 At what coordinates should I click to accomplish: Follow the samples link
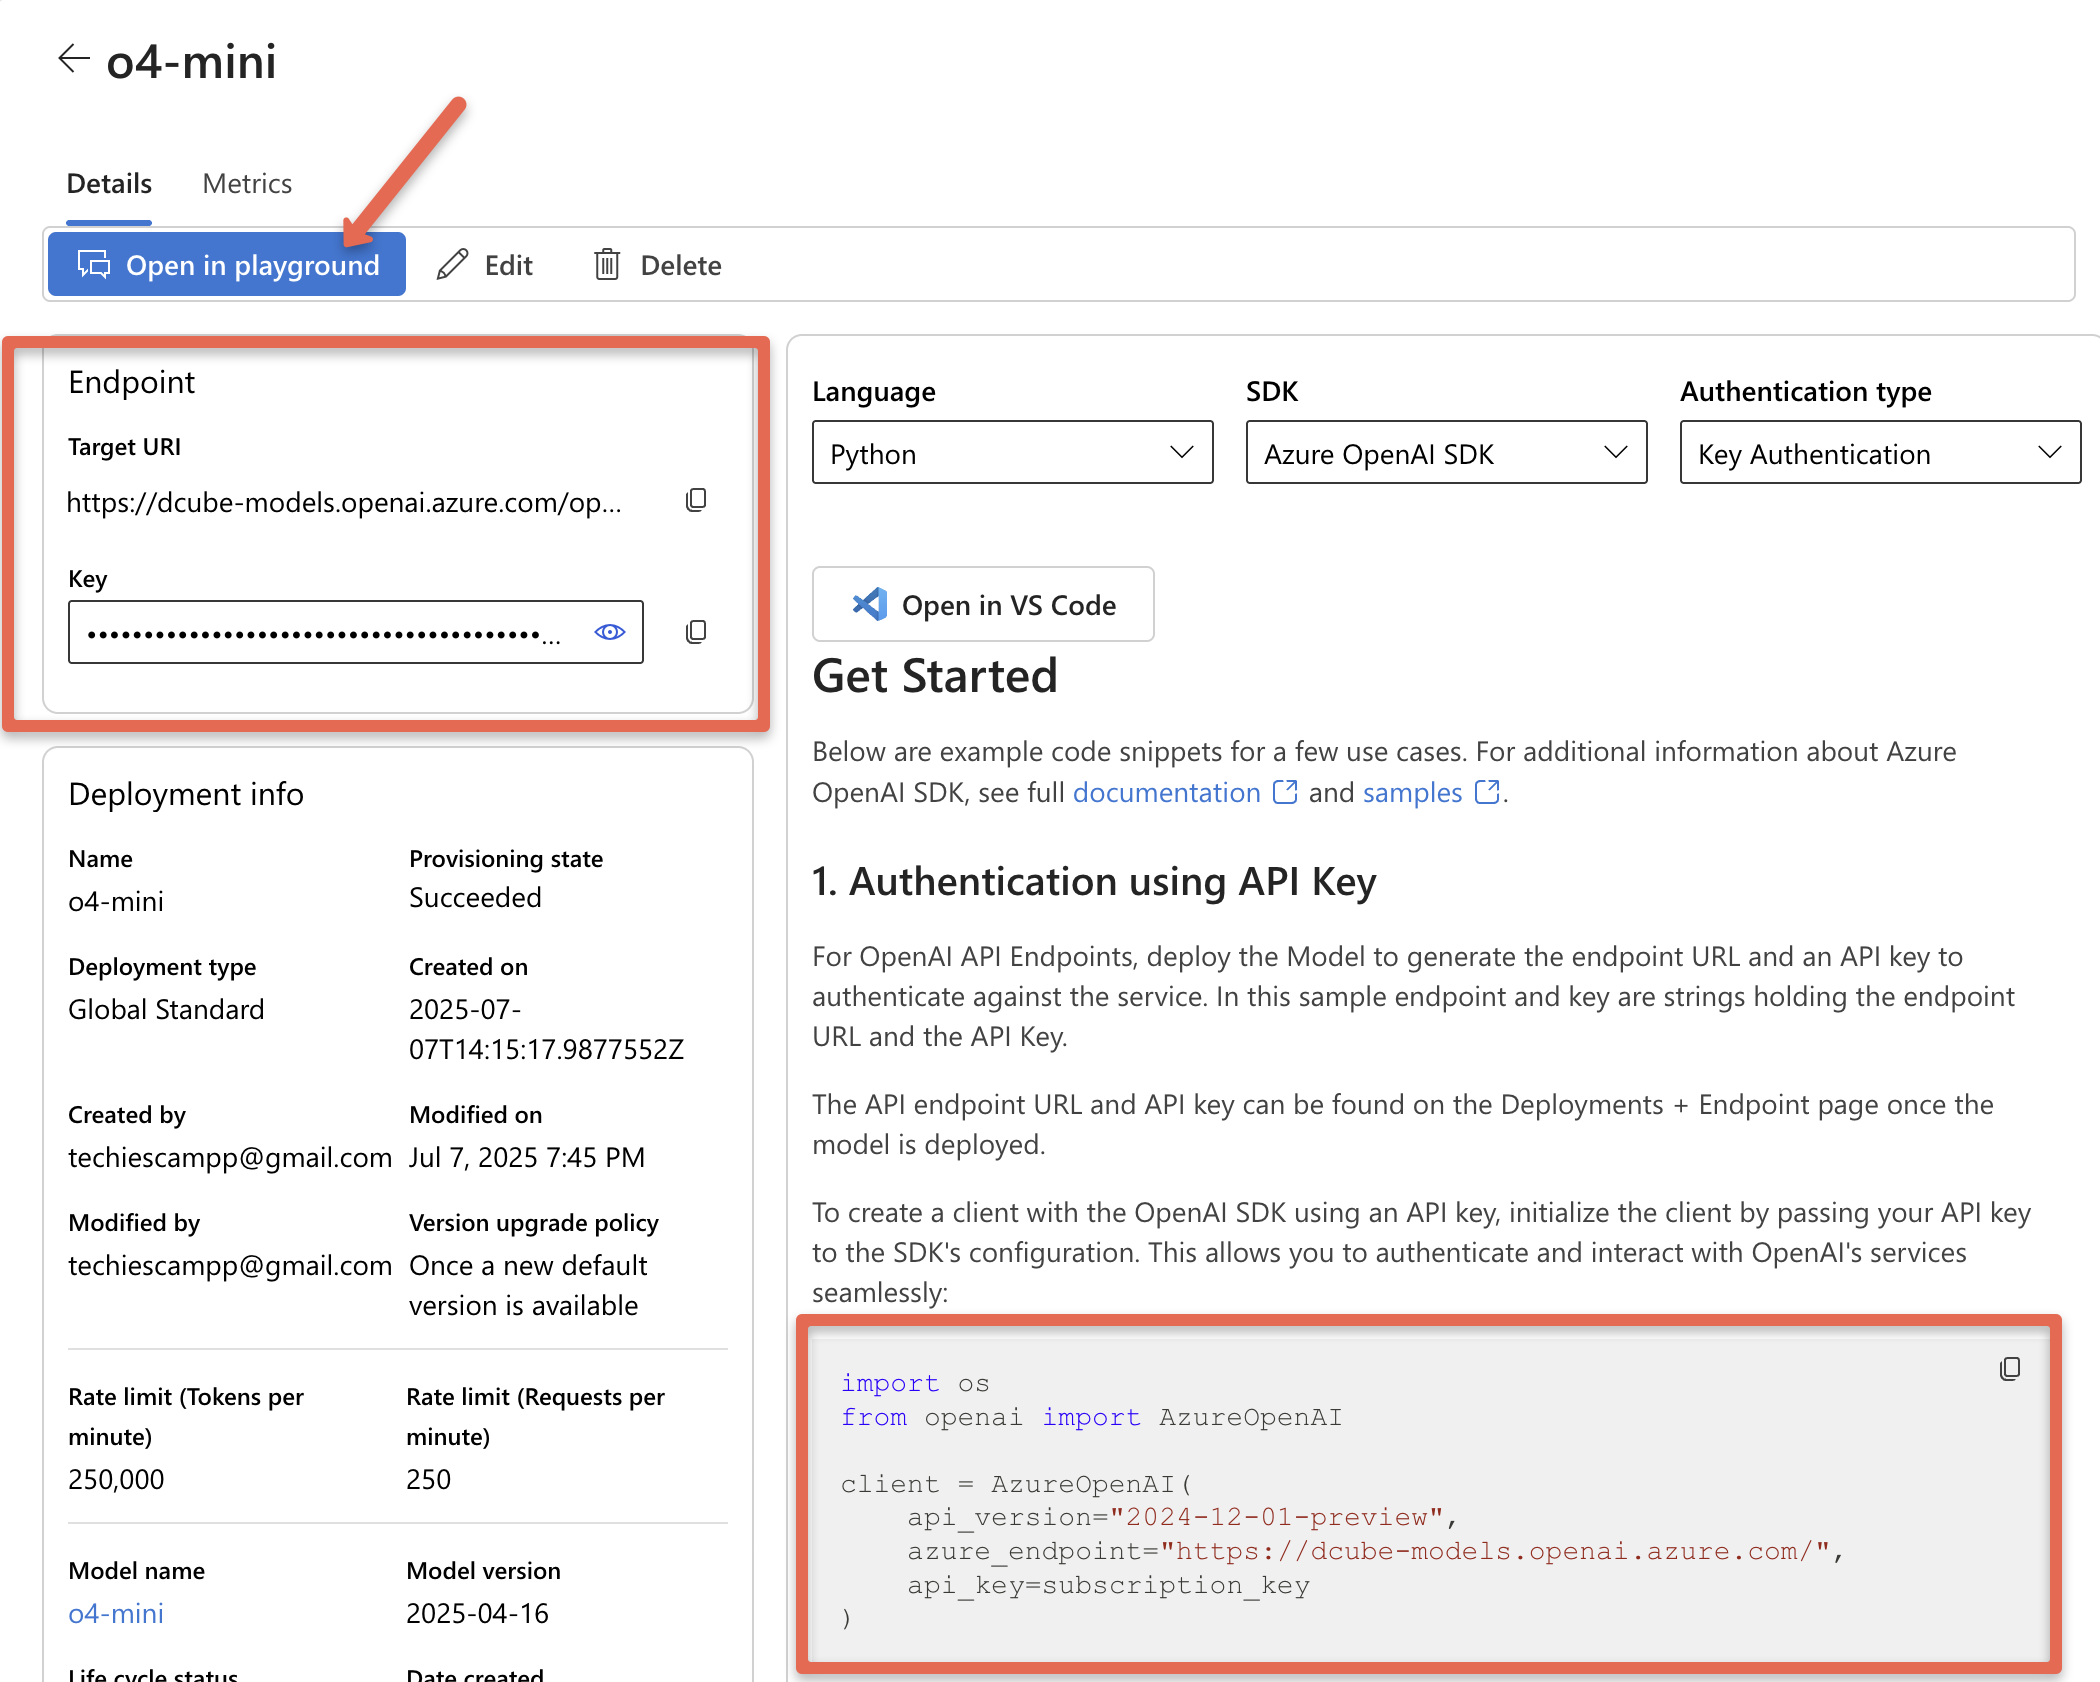pos(1412,793)
